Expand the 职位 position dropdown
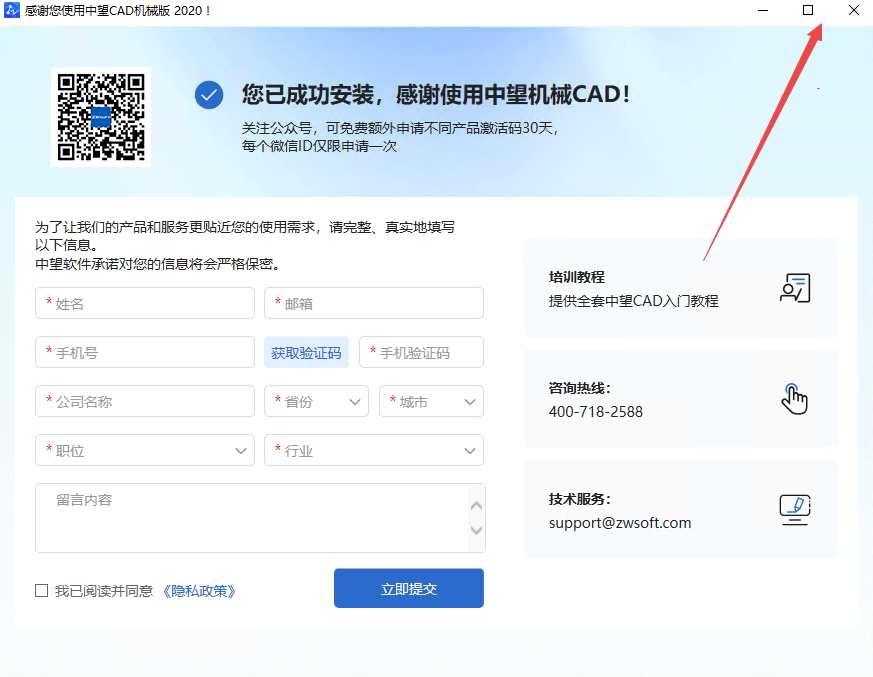 pos(145,450)
